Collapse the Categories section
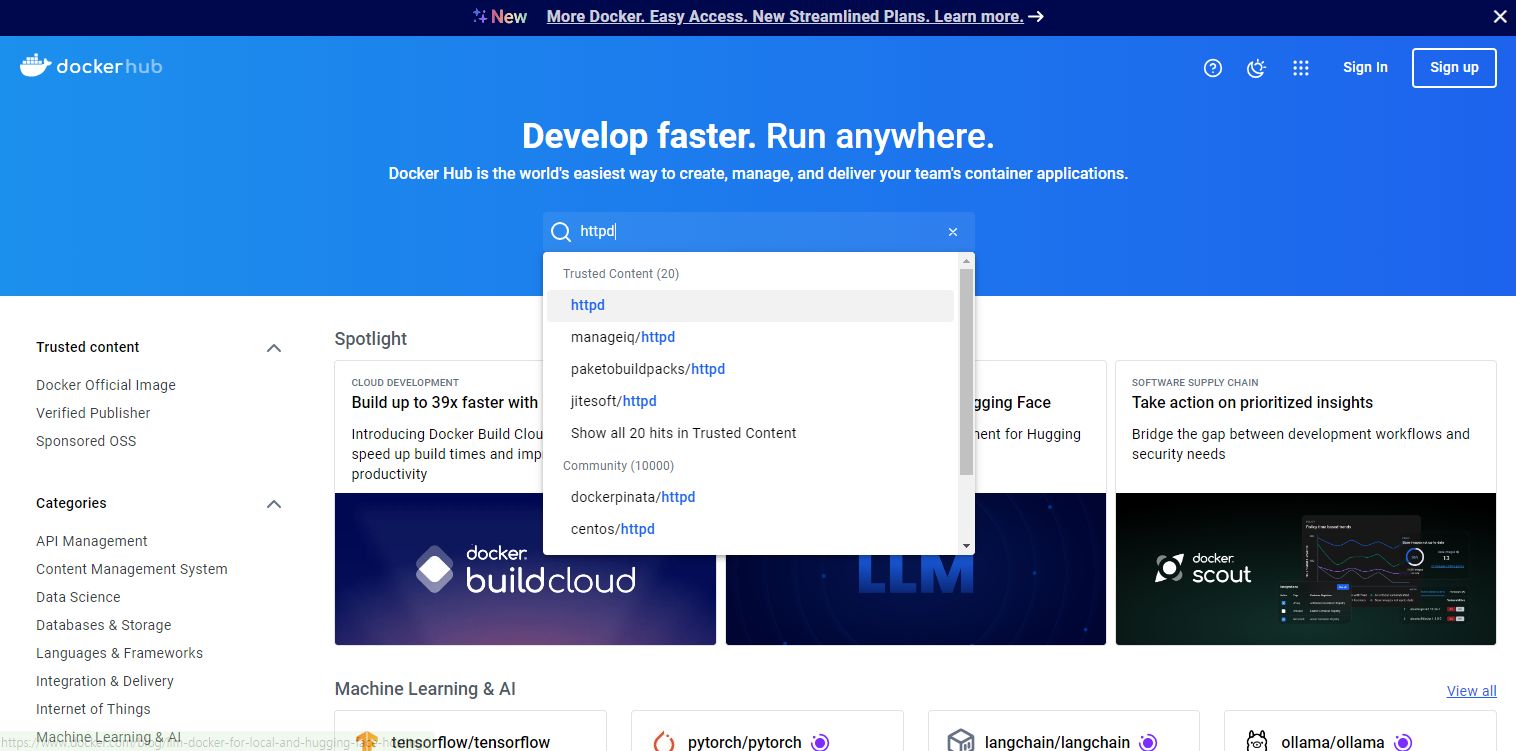Viewport: 1516px width, 751px height. pyautogui.click(x=274, y=504)
